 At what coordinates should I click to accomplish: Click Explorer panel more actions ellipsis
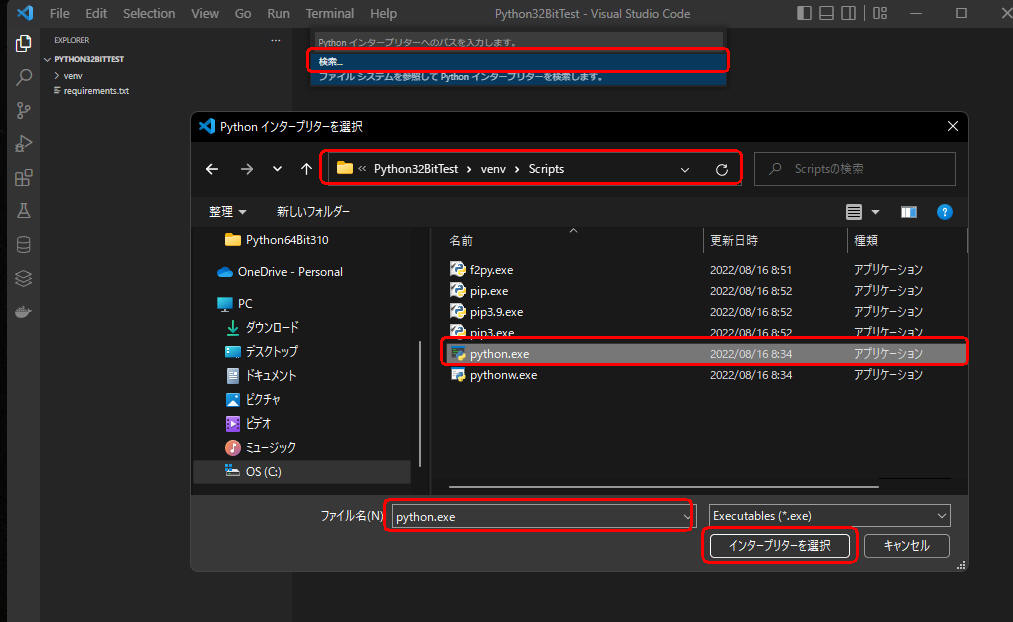[276, 40]
